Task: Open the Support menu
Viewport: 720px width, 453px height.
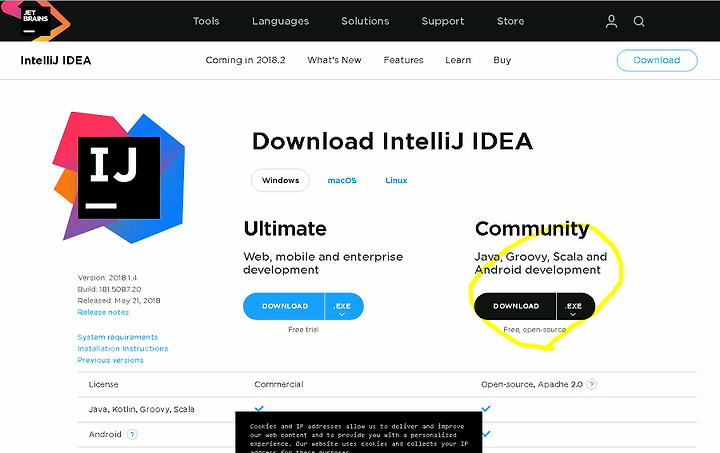Action: [x=443, y=21]
